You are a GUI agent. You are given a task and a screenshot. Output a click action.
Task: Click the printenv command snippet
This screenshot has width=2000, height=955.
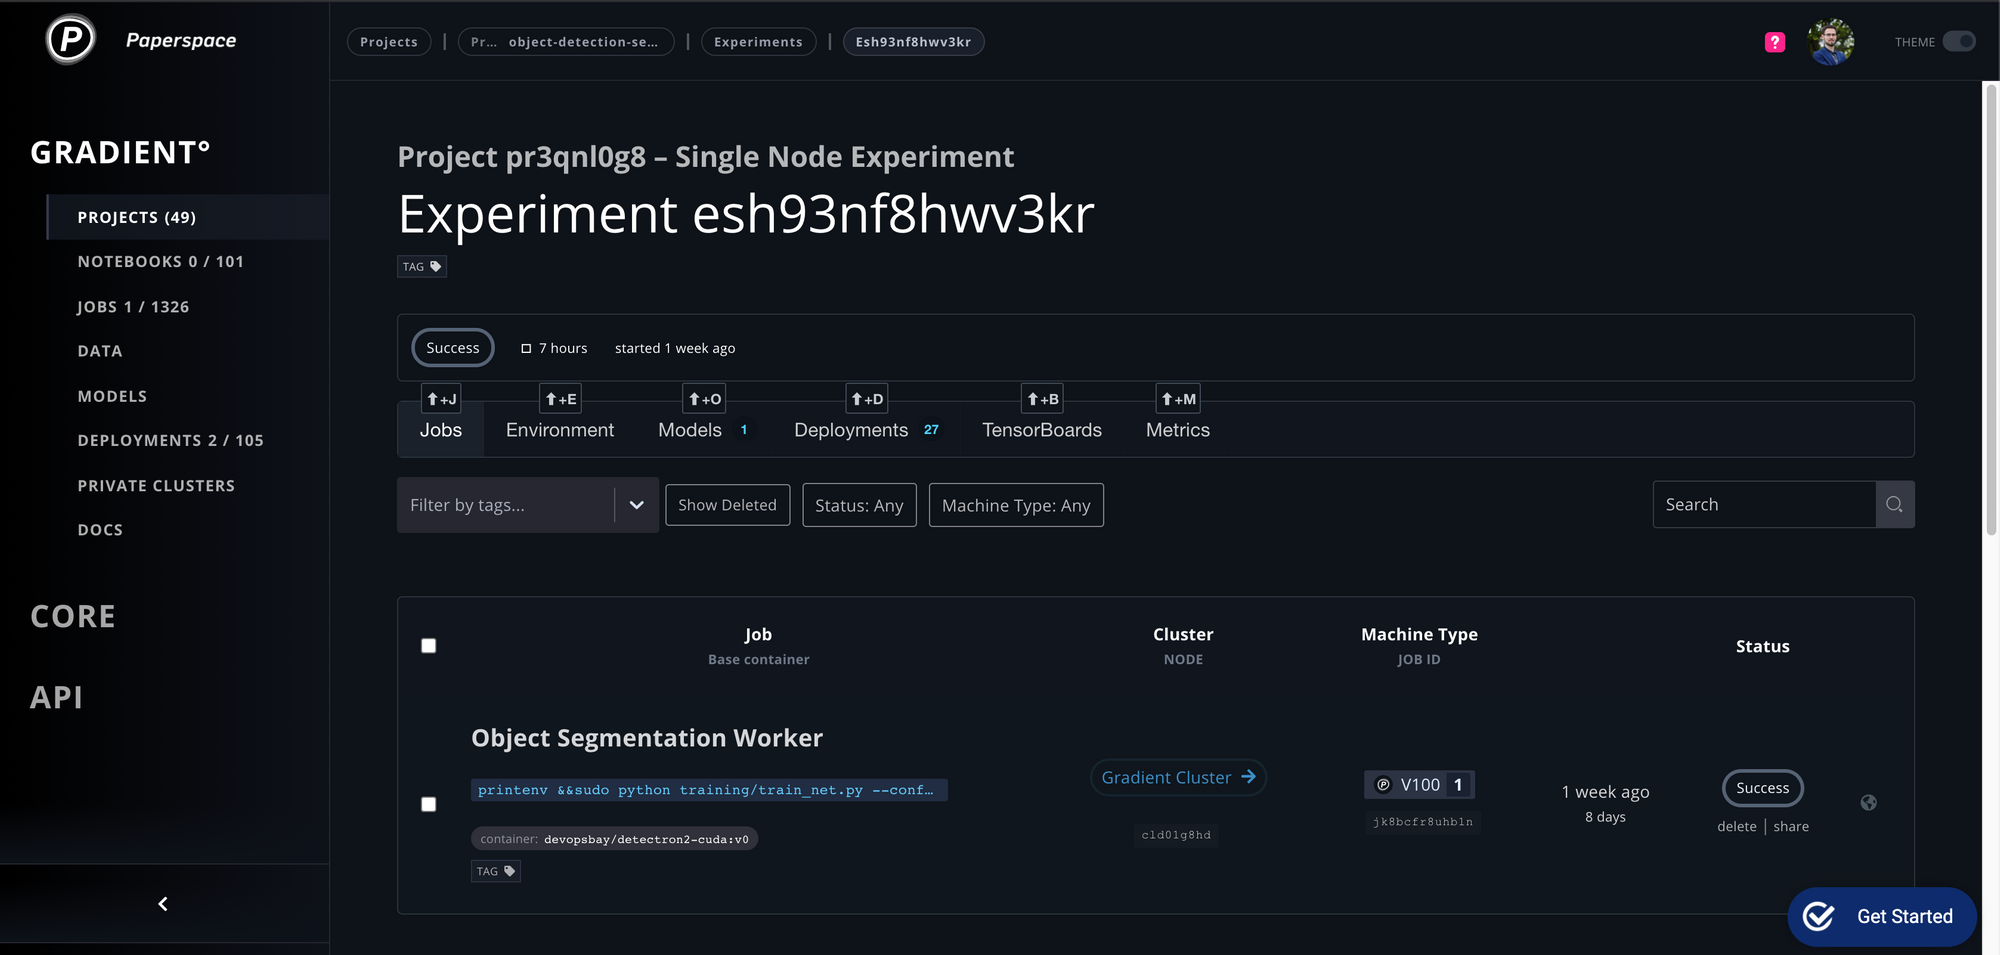[x=709, y=790]
